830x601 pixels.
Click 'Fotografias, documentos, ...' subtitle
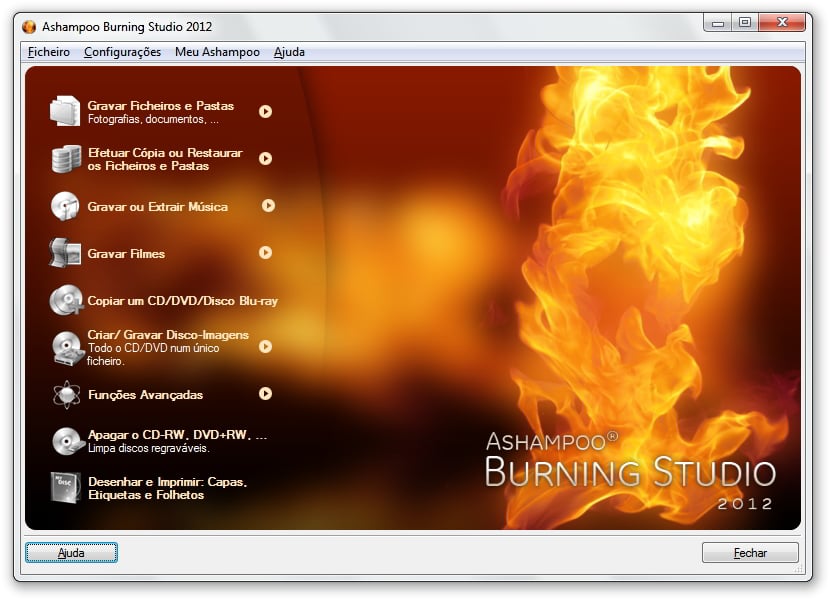pyautogui.click(x=153, y=119)
